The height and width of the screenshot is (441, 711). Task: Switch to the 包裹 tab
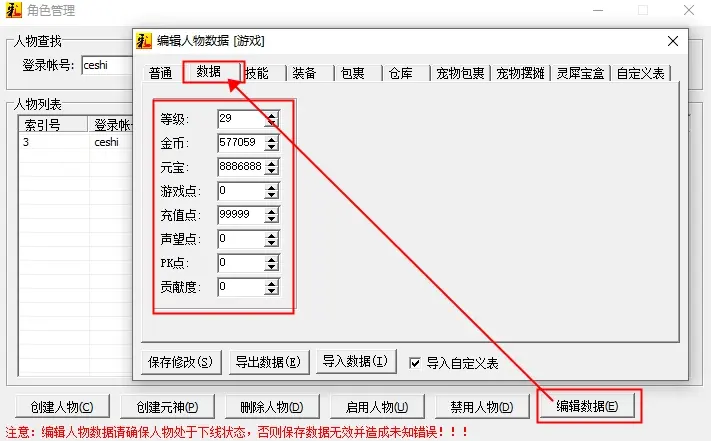coord(352,73)
